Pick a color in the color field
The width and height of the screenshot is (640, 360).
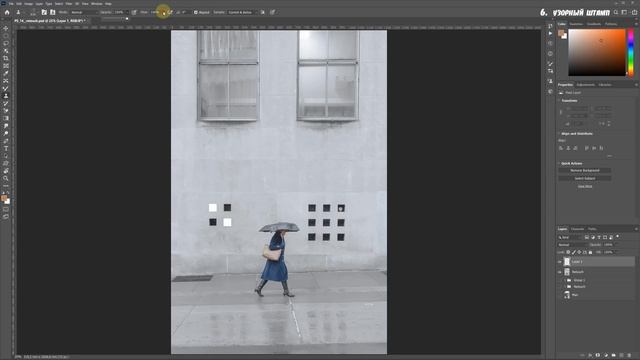tap(597, 52)
